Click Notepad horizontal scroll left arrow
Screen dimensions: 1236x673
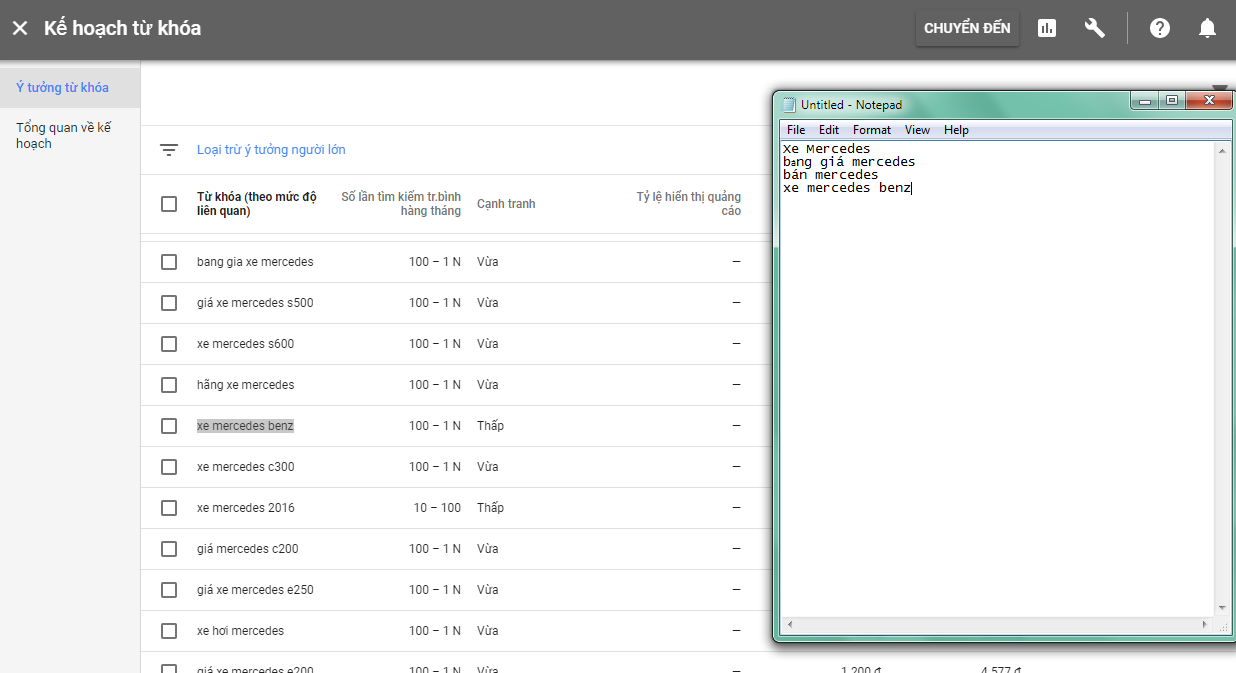point(789,625)
